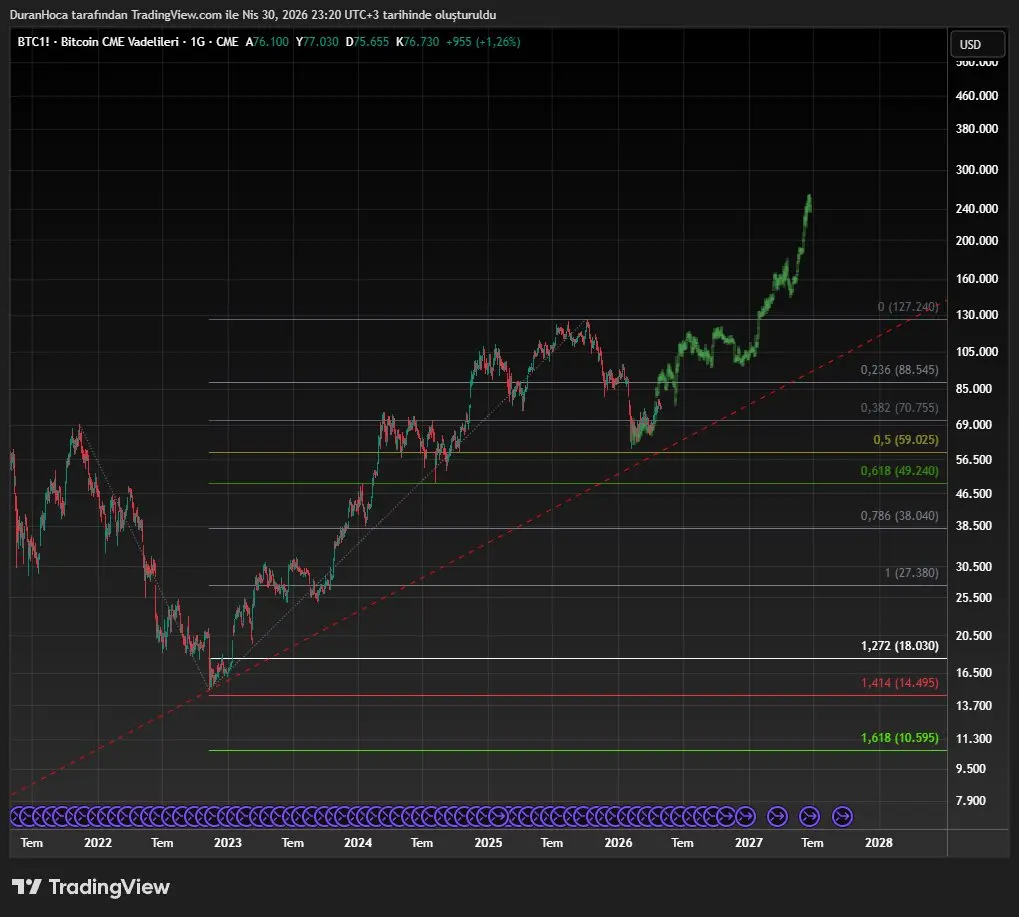1019x917 pixels.
Task: Click the DuranHoca snapshot caption text
Action: (253, 14)
